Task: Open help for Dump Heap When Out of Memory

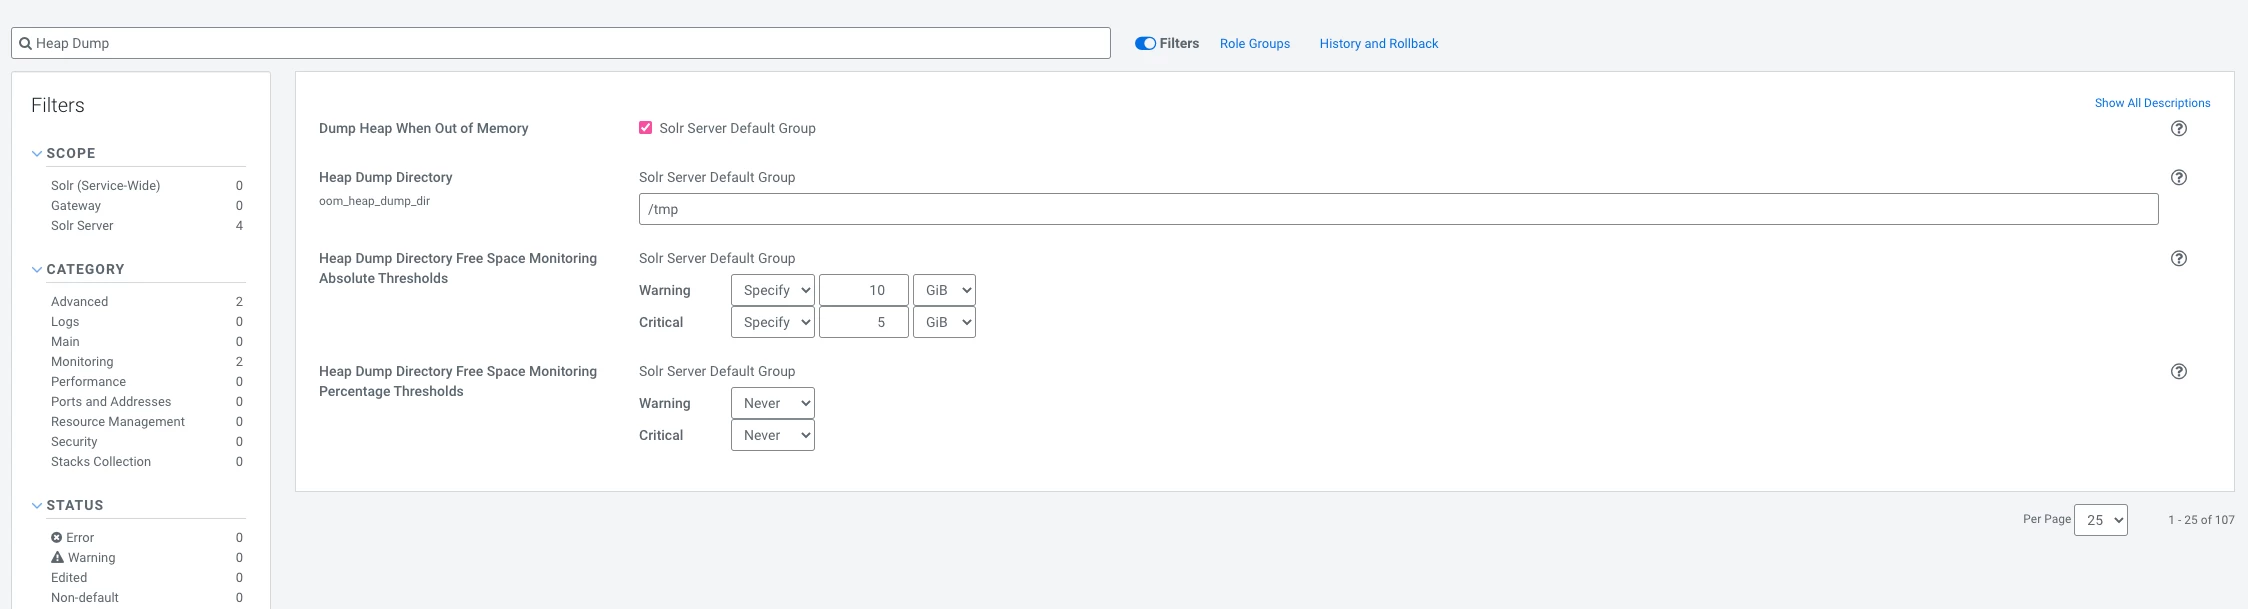Action: click(x=2179, y=128)
